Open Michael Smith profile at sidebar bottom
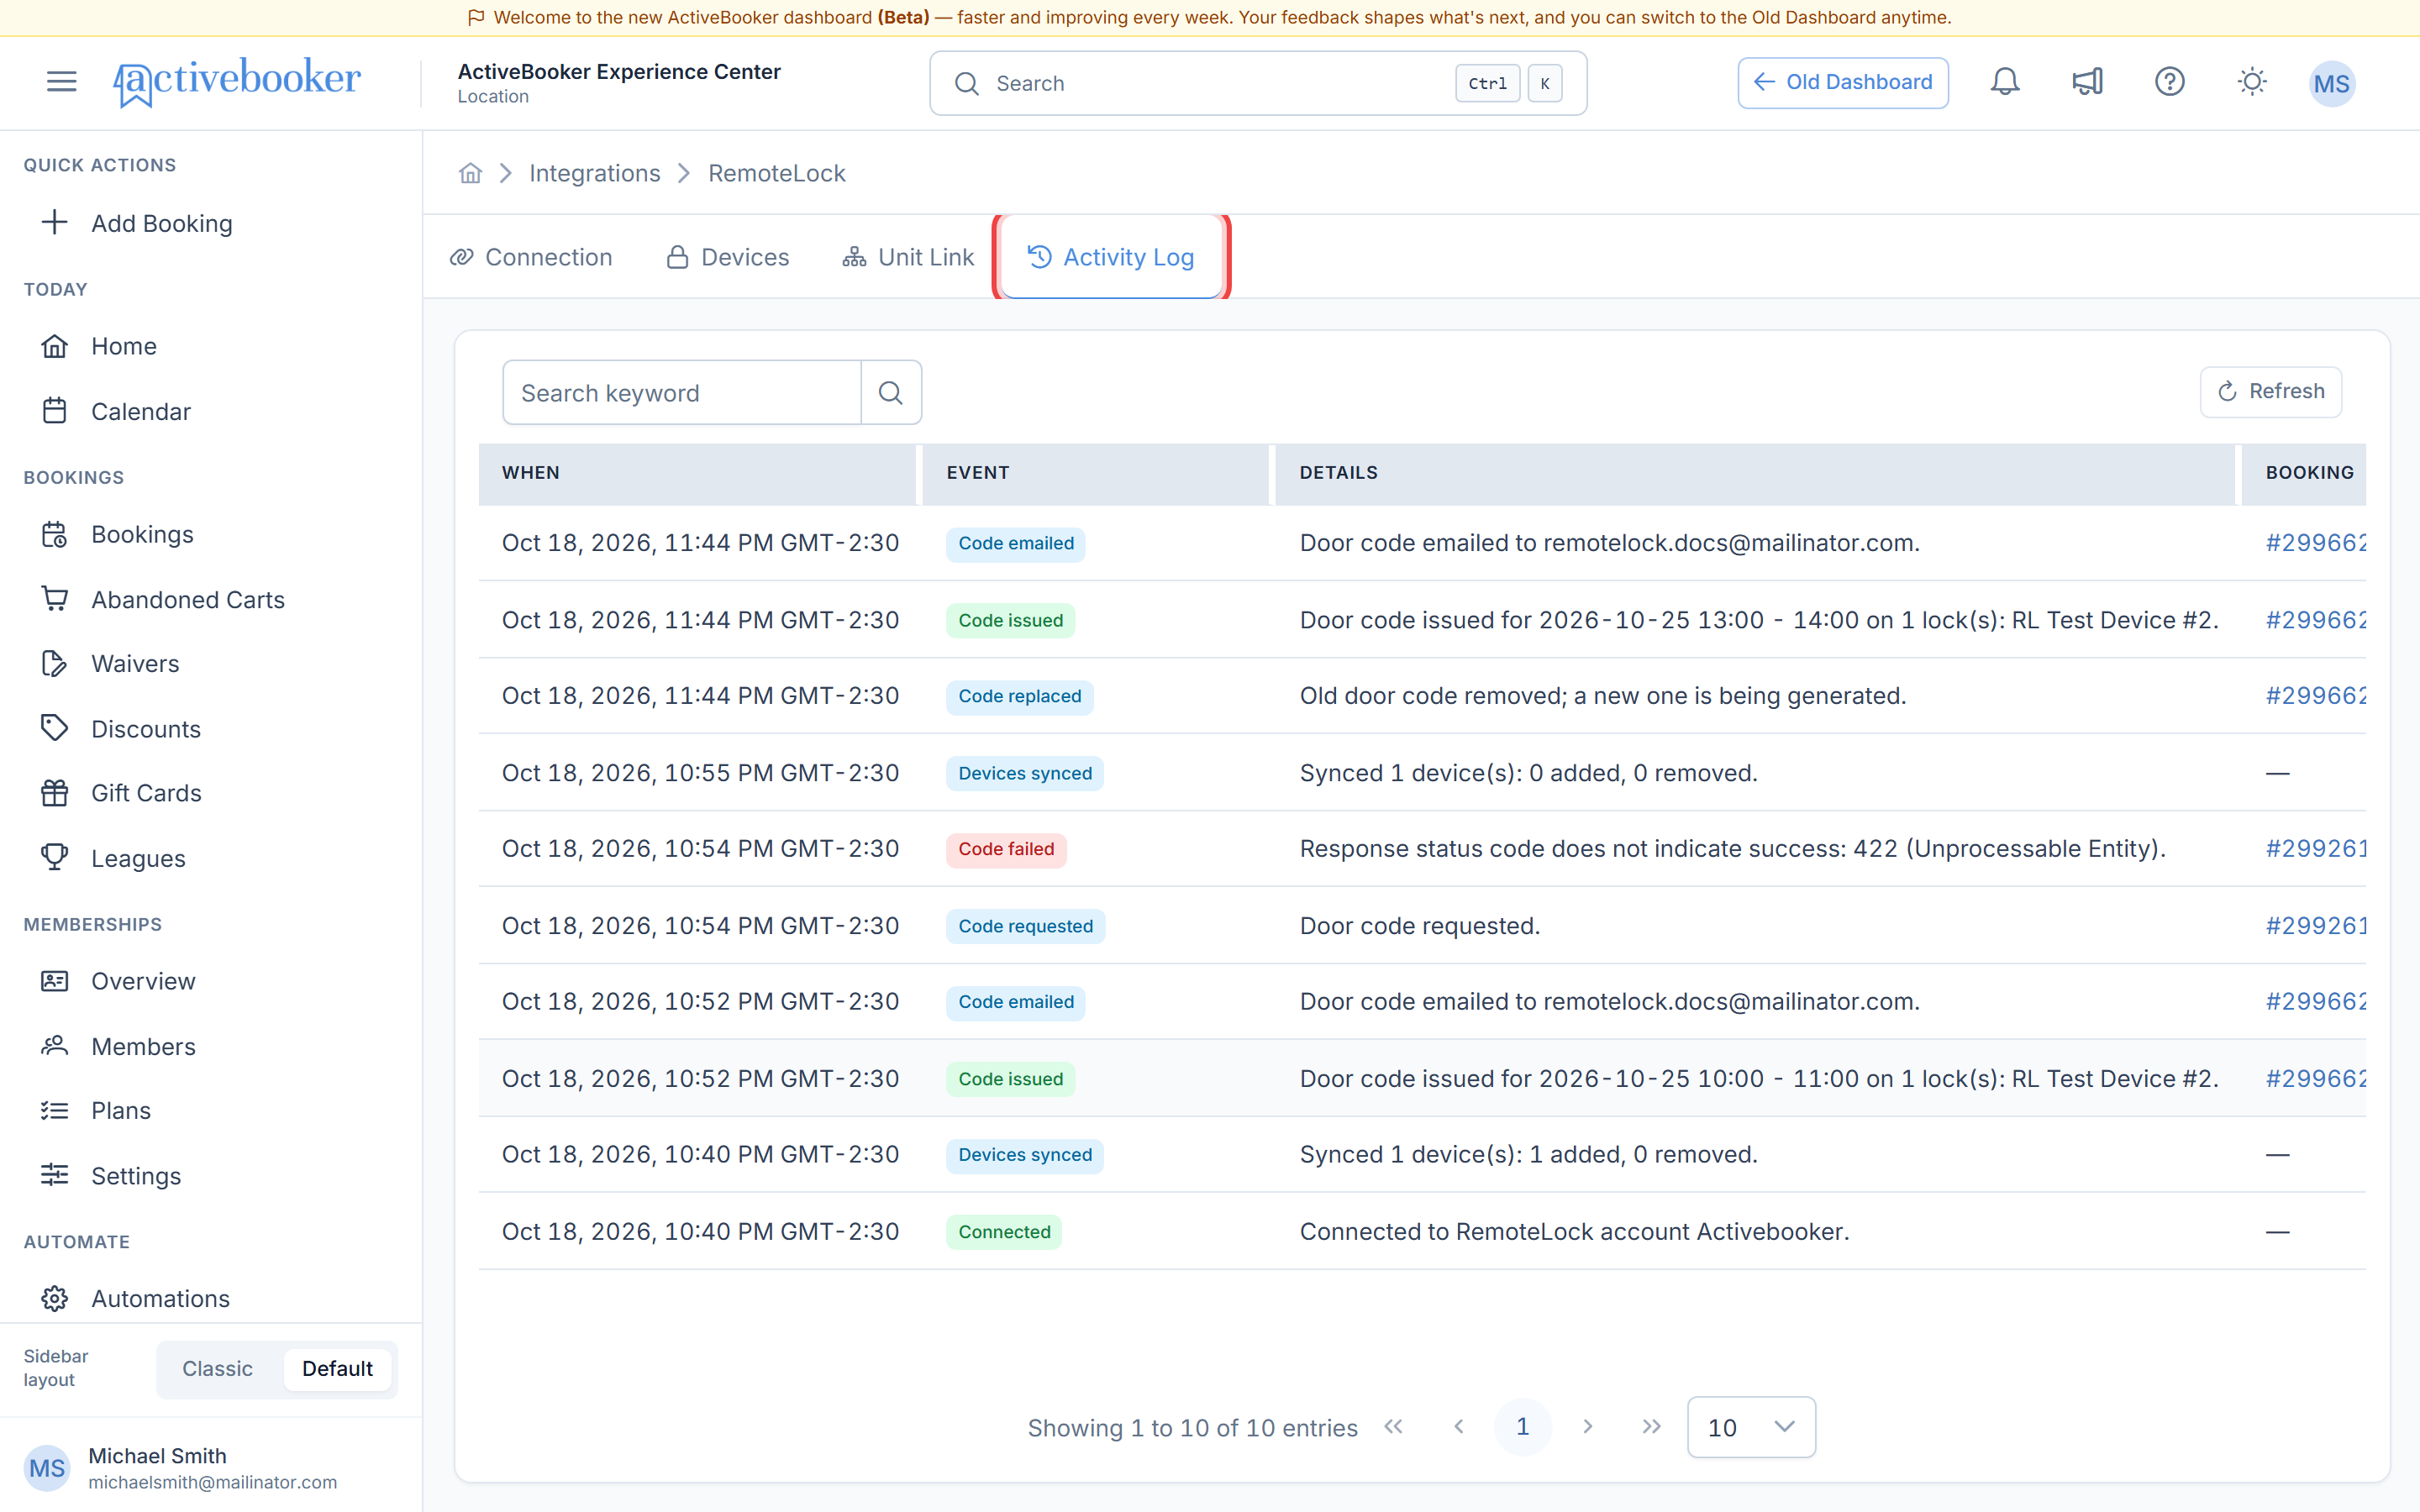The image size is (2420, 1512). tap(211, 1467)
